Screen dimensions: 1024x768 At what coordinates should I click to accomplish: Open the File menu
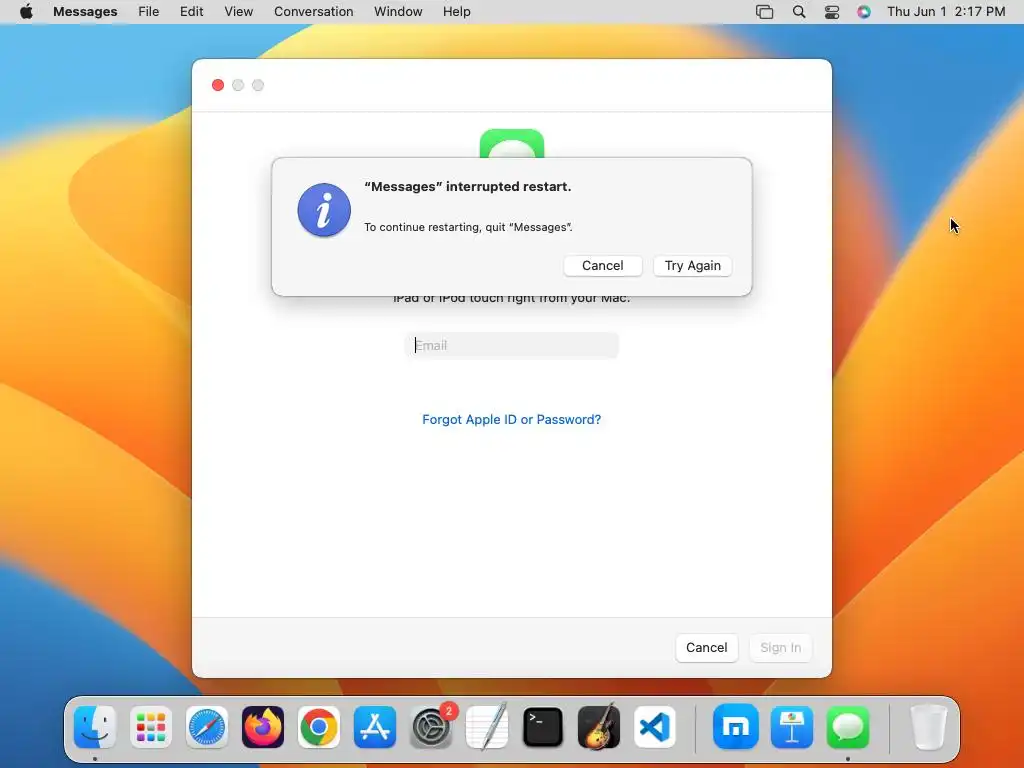point(149,12)
